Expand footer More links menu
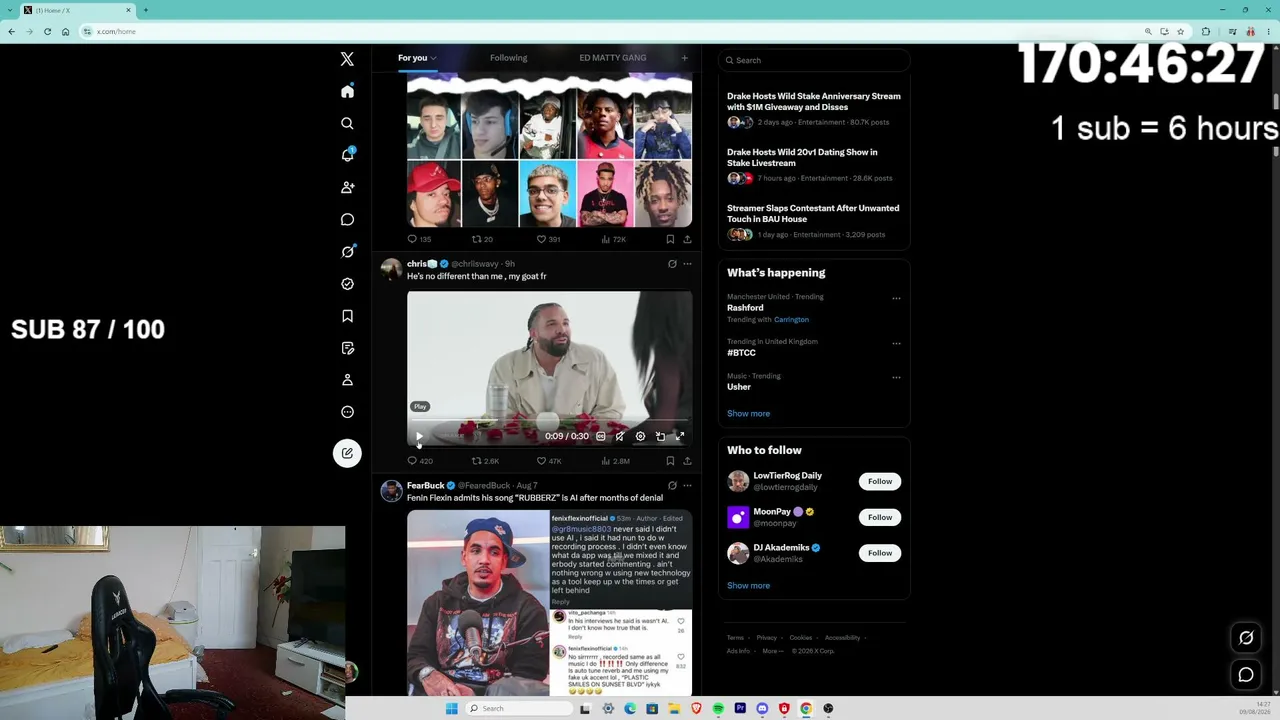 point(772,651)
